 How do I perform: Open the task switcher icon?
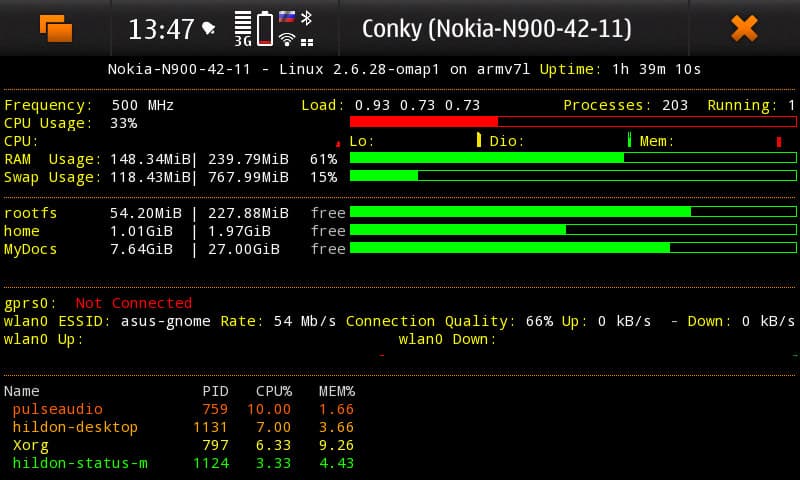point(56,28)
